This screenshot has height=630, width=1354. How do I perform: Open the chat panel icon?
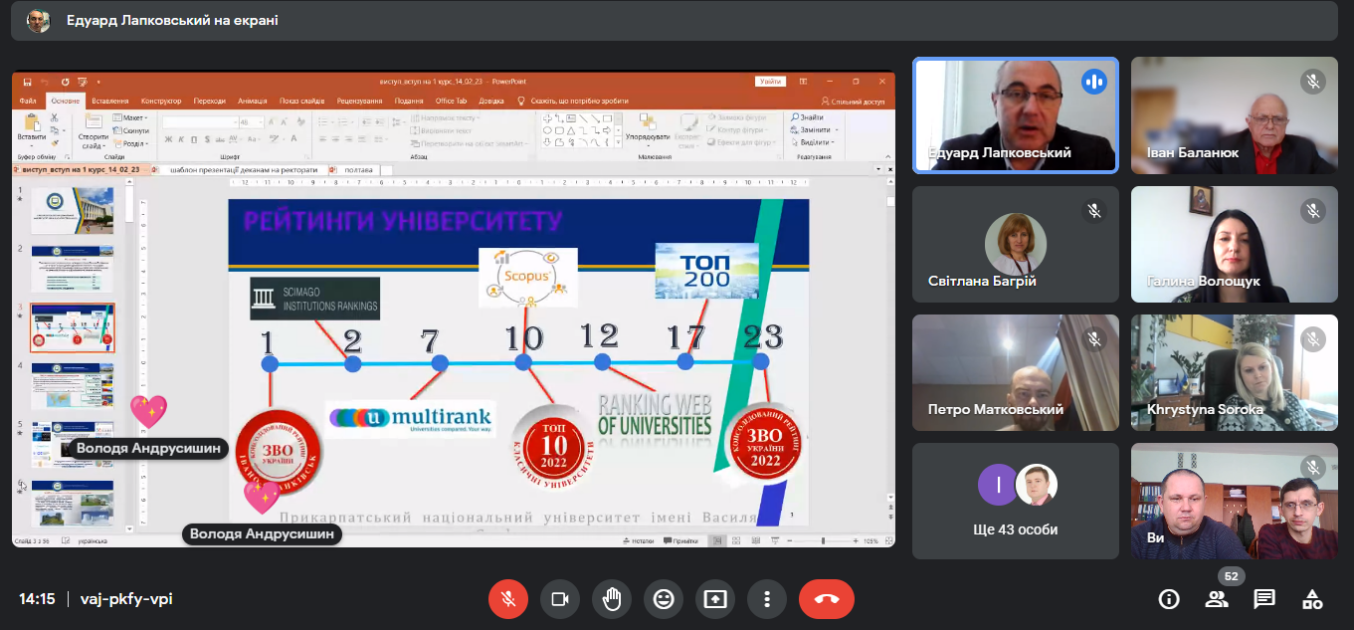tap(1264, 599)
